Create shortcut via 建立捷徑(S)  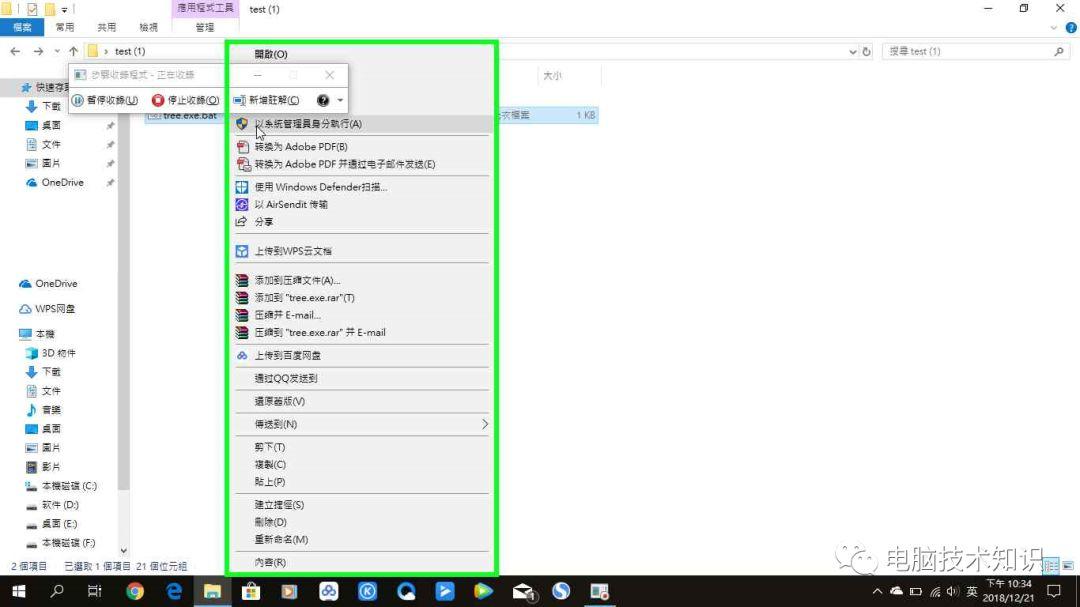(x=362, y=505)
